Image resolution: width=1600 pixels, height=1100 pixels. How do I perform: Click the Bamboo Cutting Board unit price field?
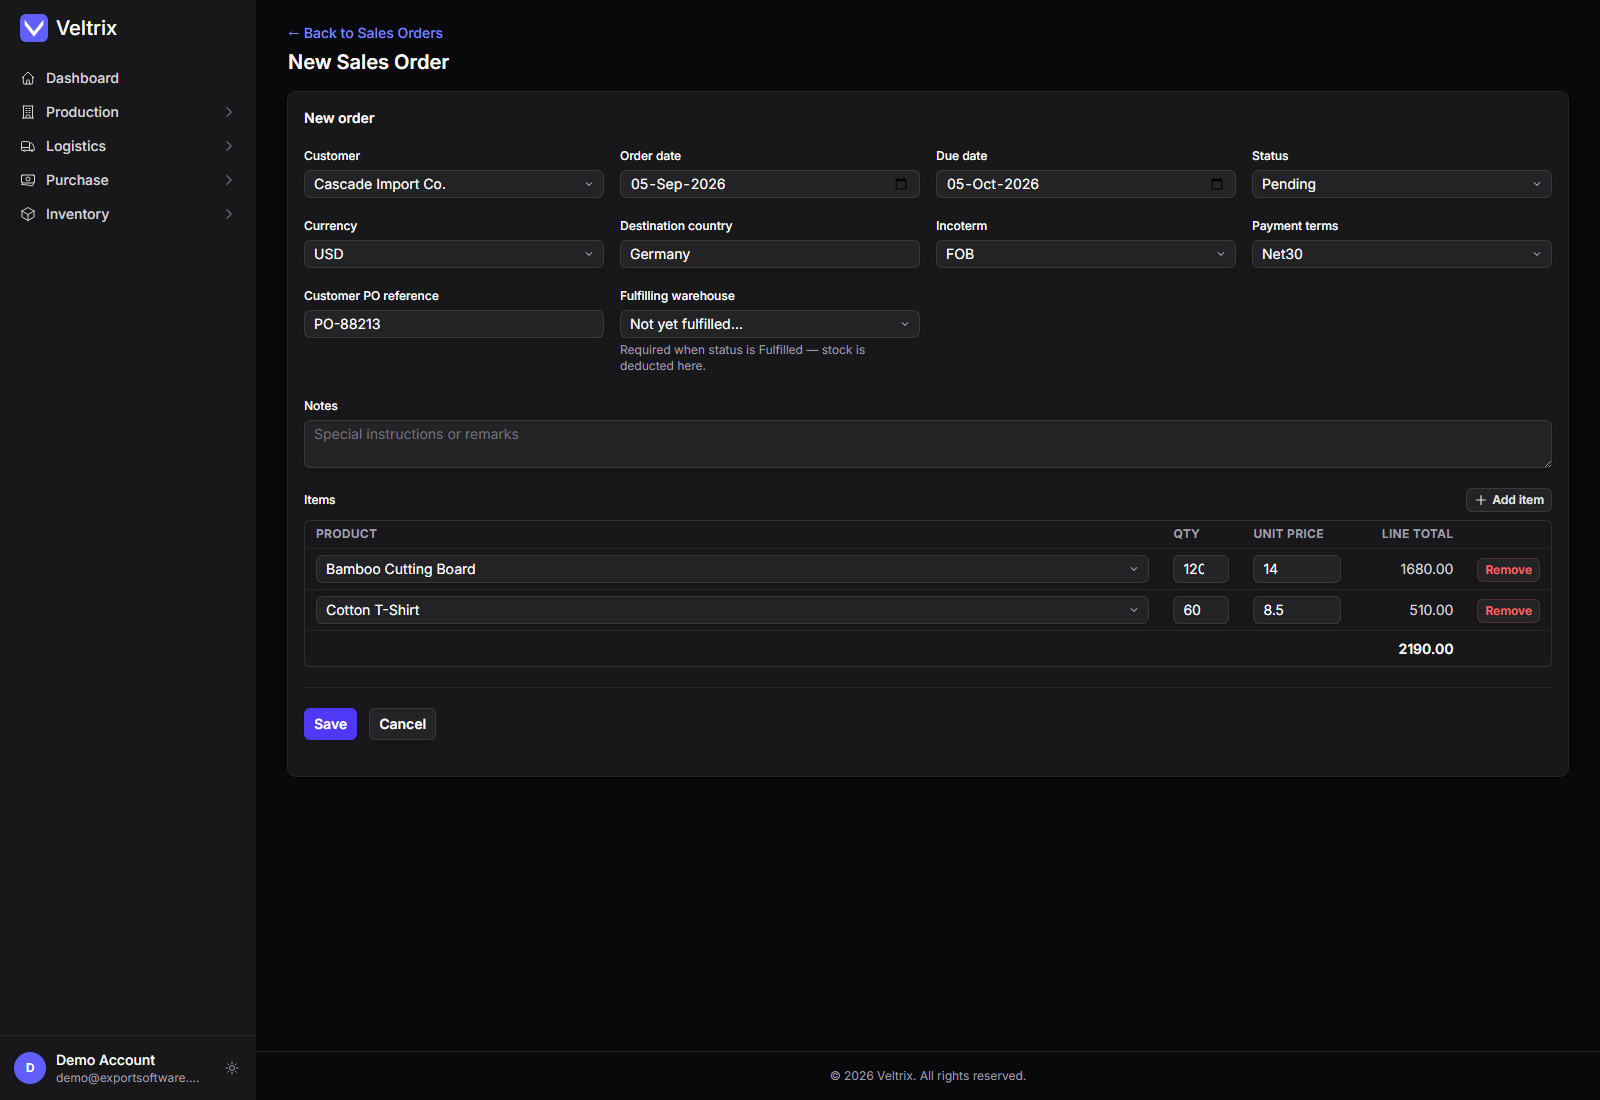click(1297, 569)
